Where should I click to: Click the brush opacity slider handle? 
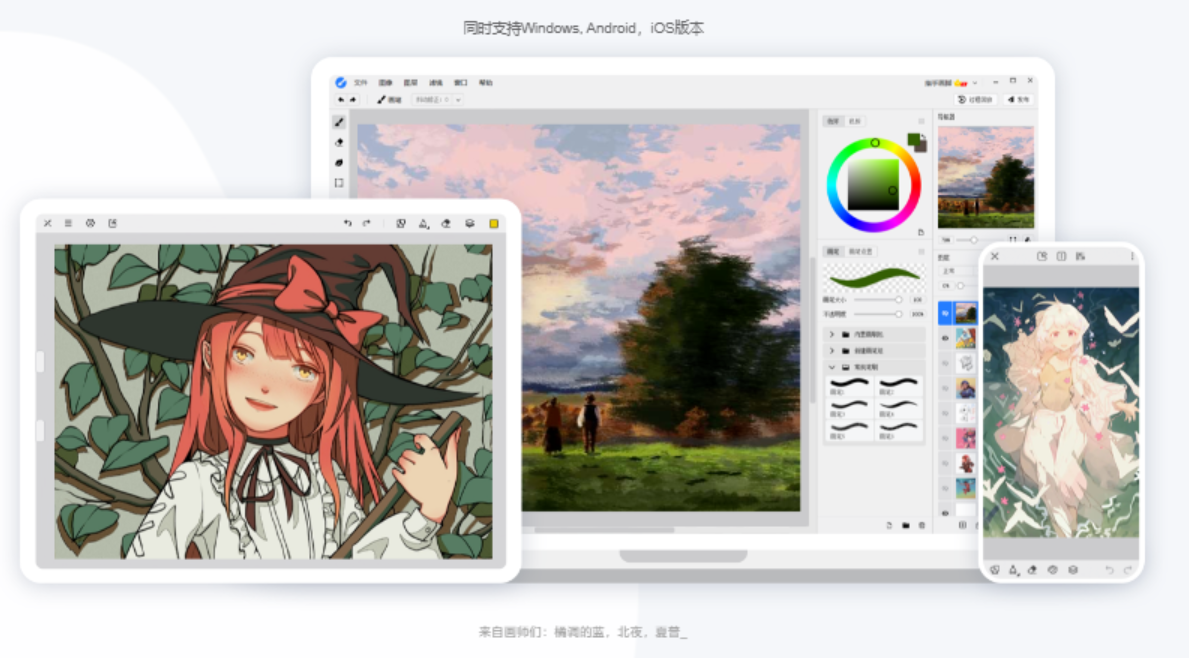(x=899, y=314)
